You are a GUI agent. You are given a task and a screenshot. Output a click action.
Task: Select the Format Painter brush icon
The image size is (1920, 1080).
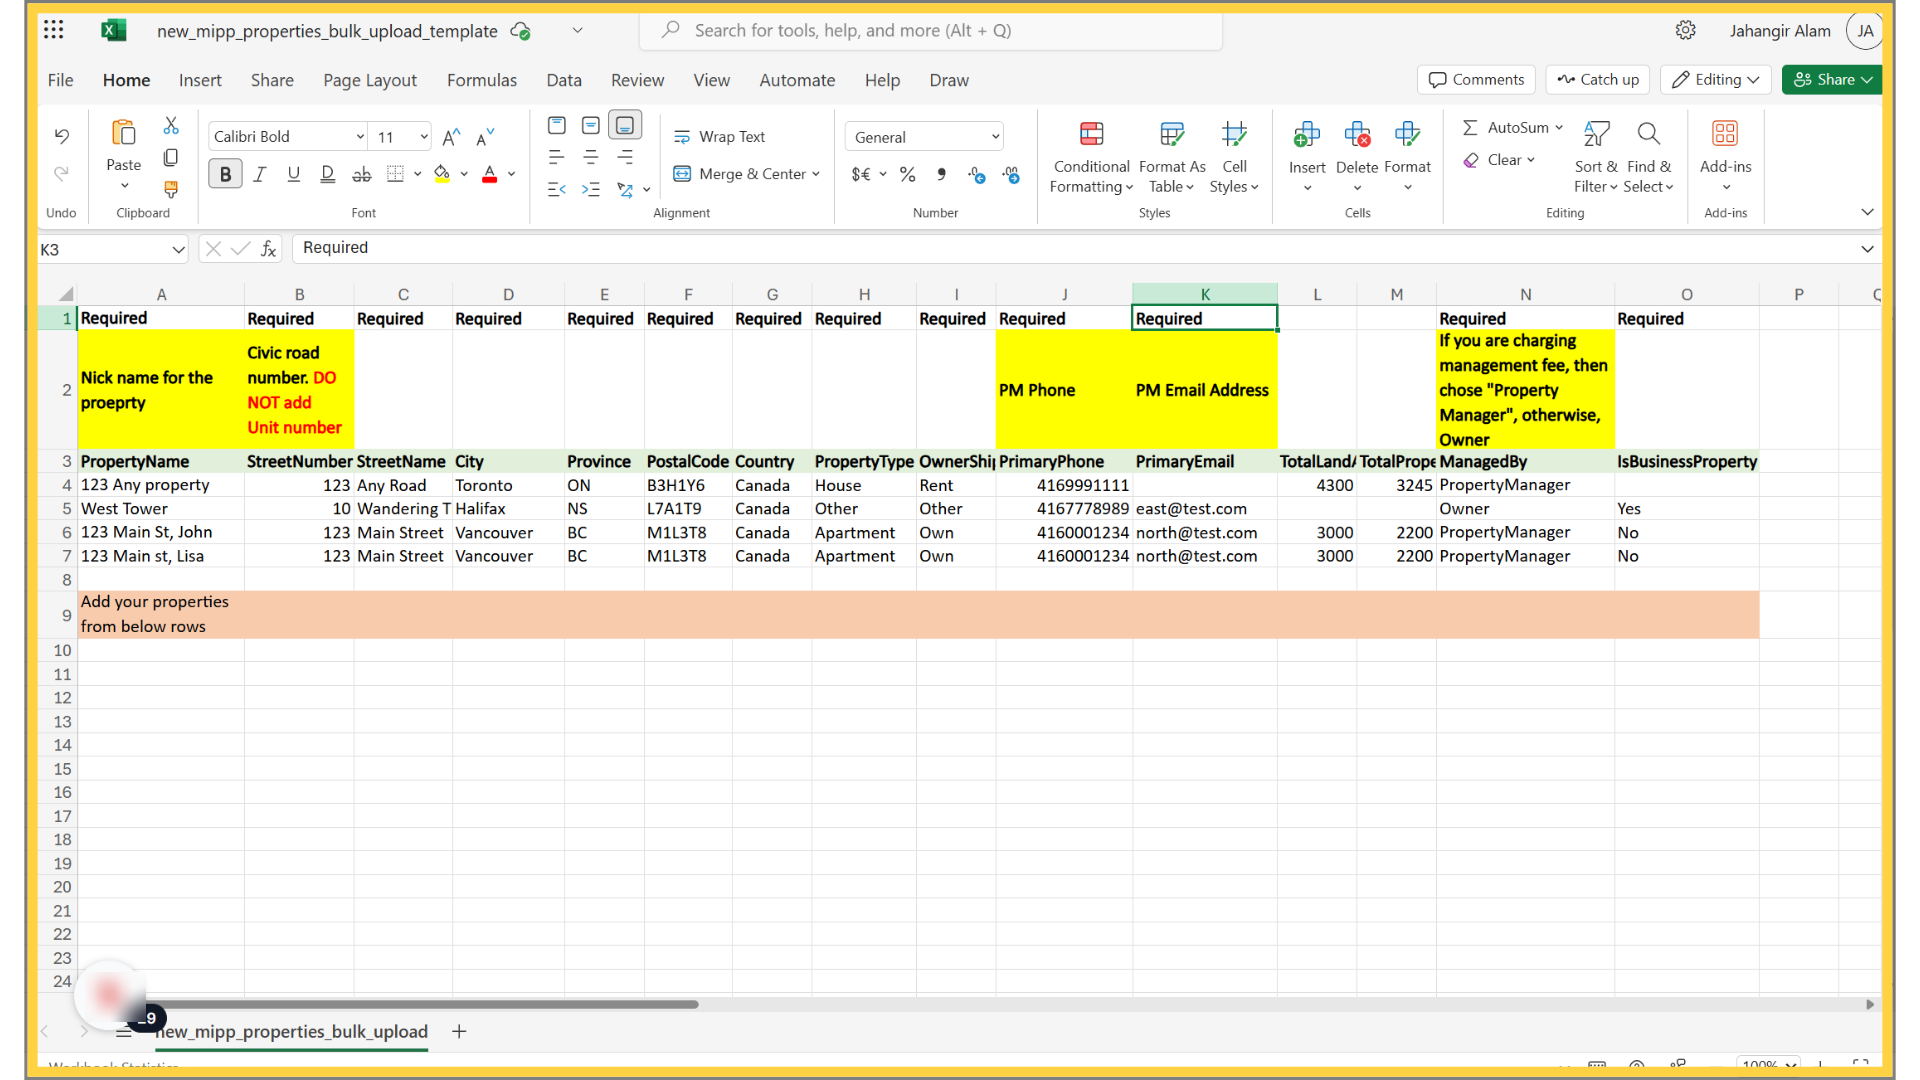point(171,189)
